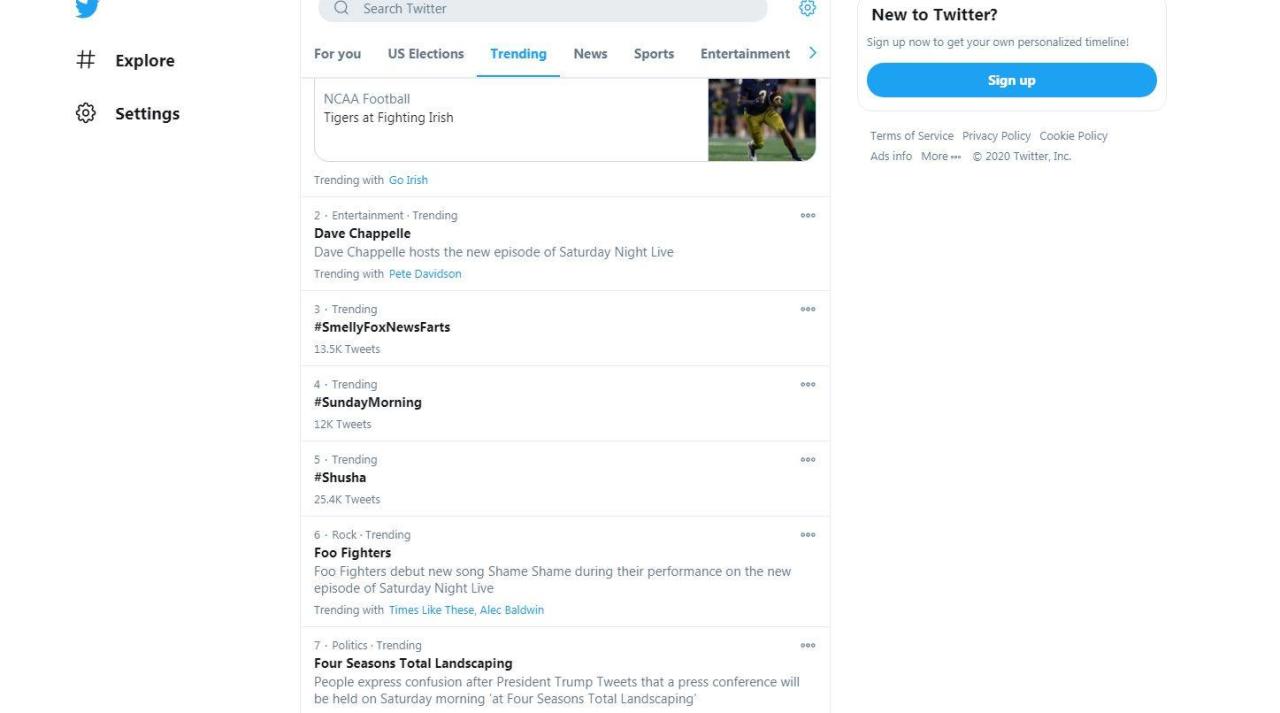The width and height of the screenshot is (1280, 713).
Task: Switch to the US Elections tab
Action: pos(426,54)
